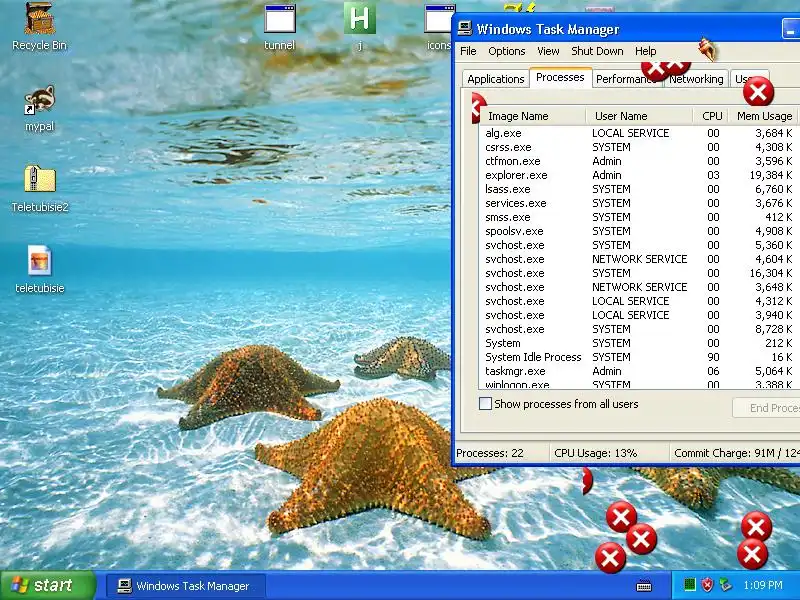Click the CPU Usage: 13% status text

[x=595, y=453]
